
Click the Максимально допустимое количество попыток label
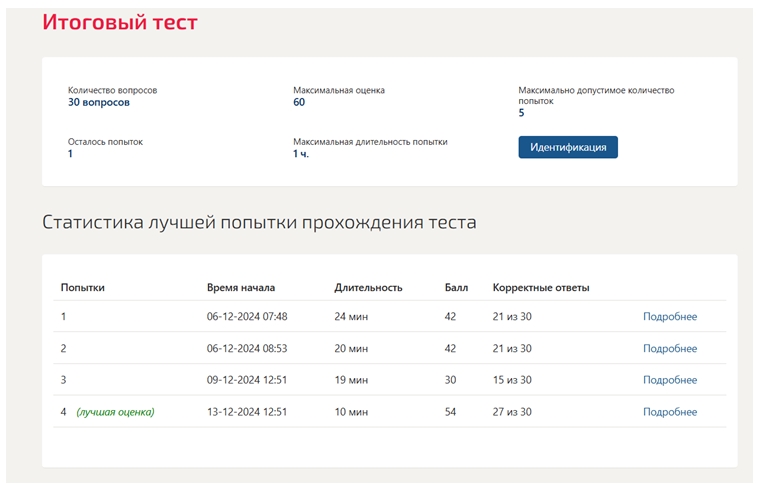point(596,96)
